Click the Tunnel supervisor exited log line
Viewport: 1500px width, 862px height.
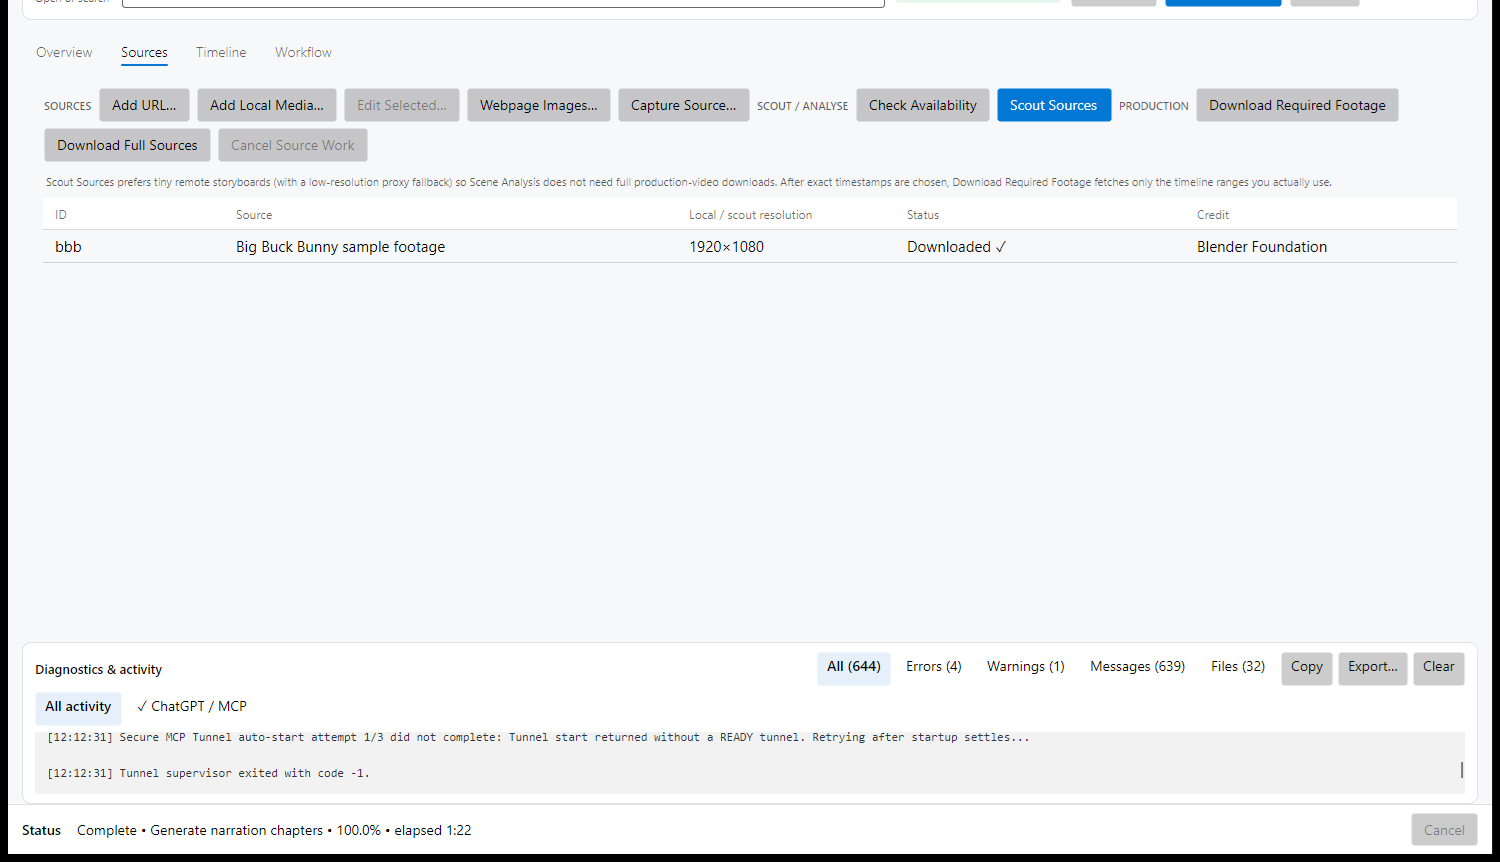pos(208,773)
